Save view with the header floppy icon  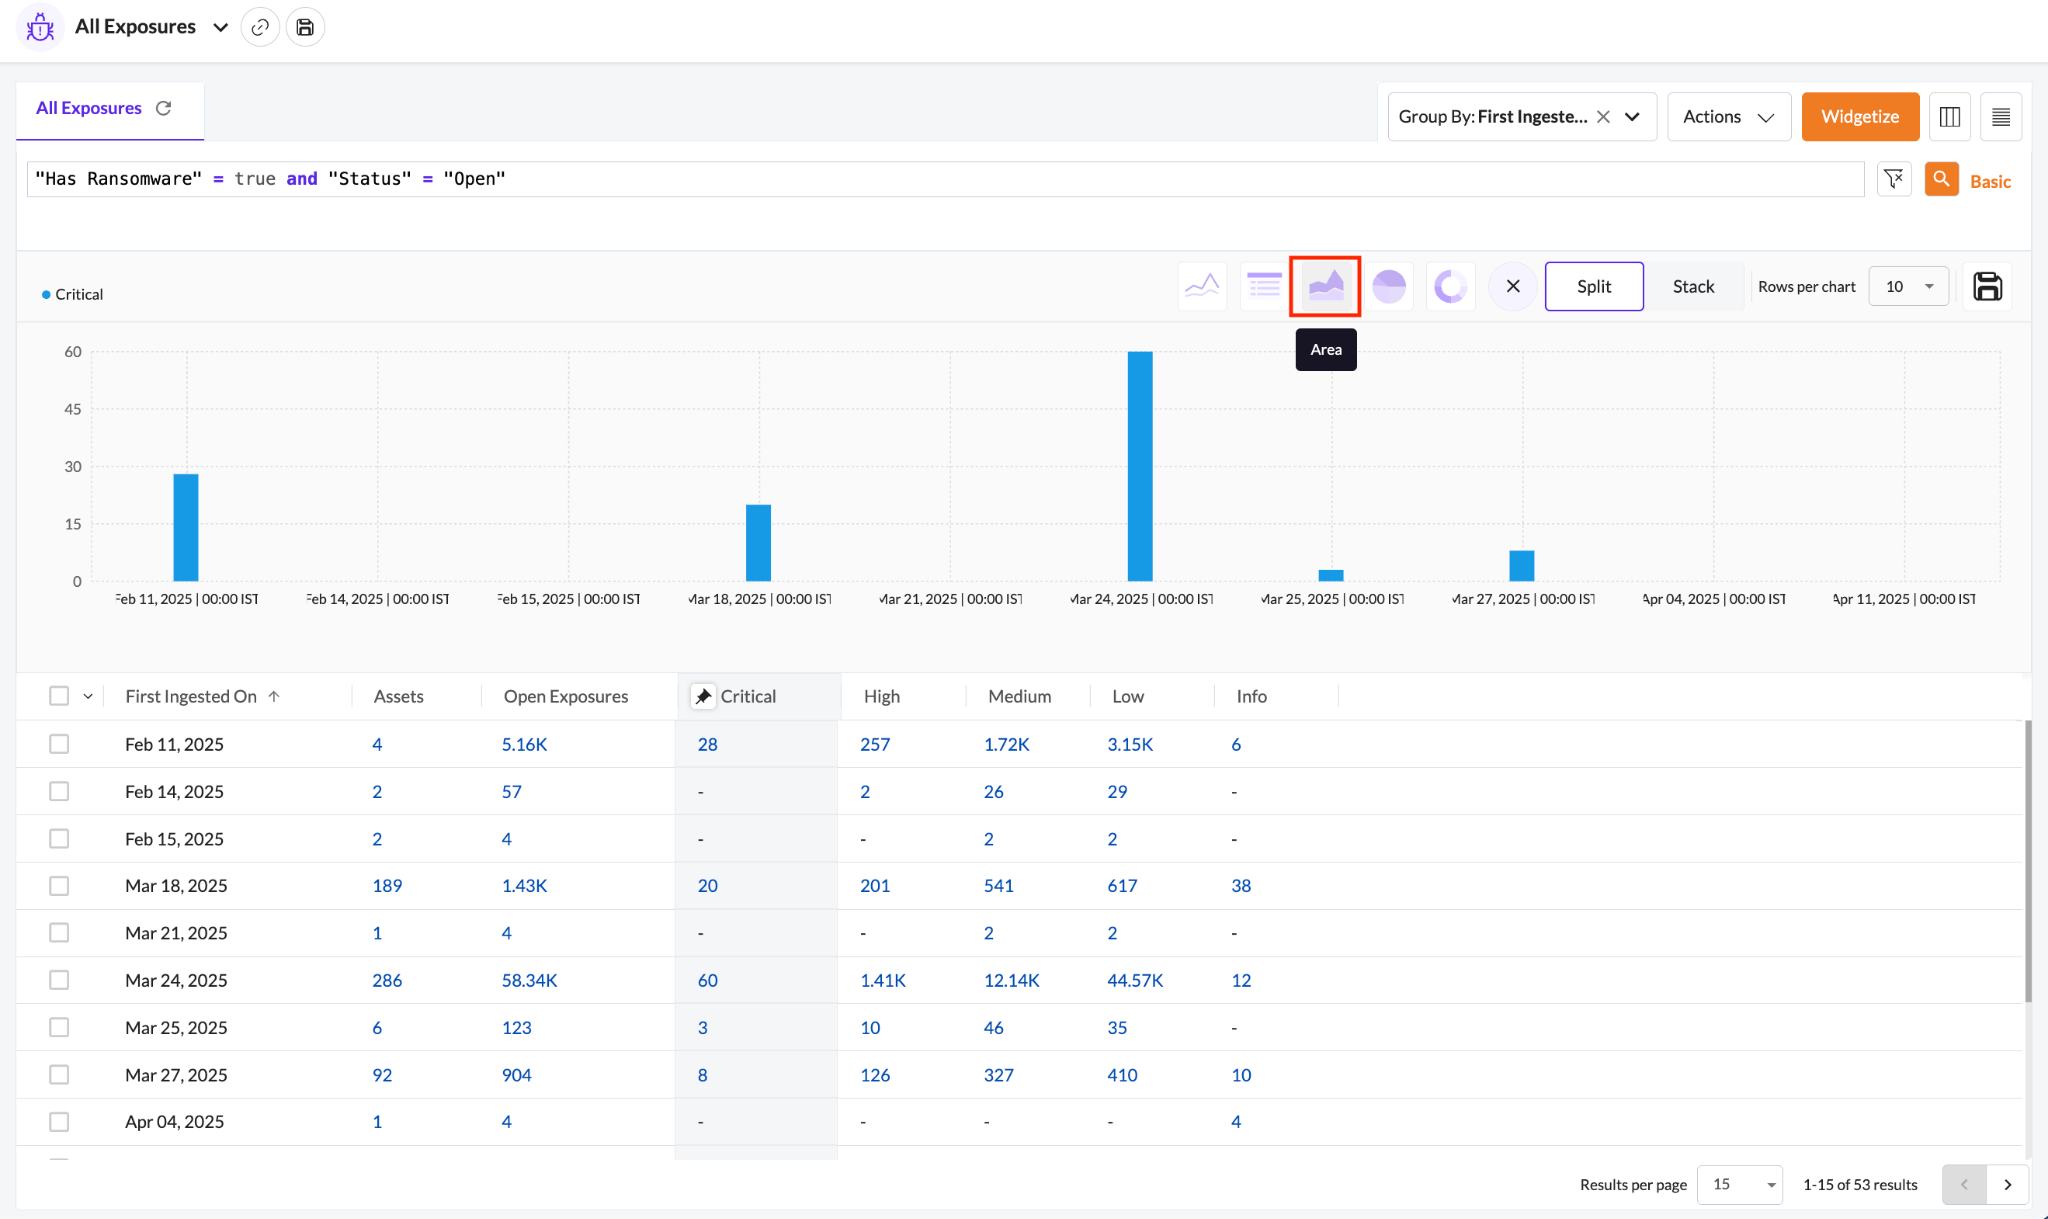click(305, 27)
